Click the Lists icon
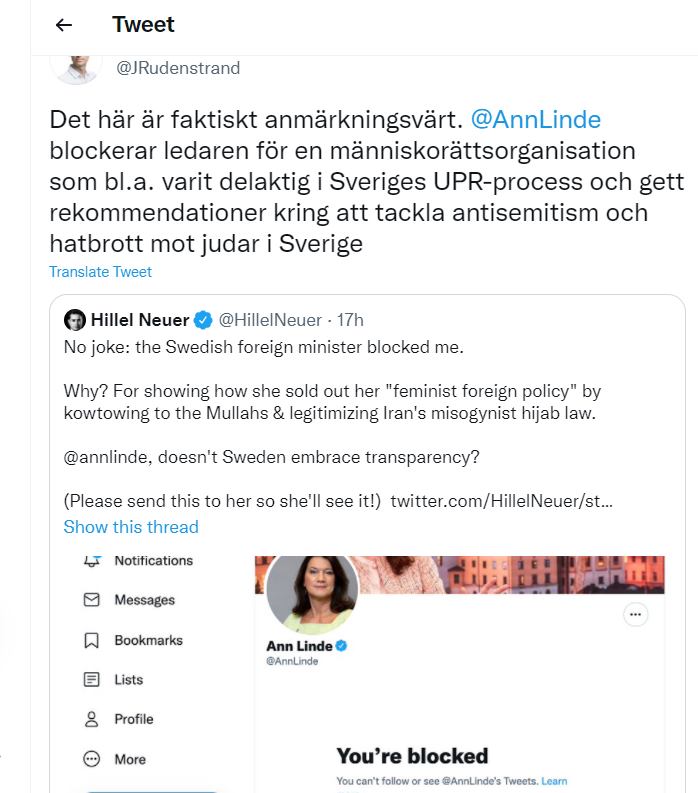 pos(92,680)
